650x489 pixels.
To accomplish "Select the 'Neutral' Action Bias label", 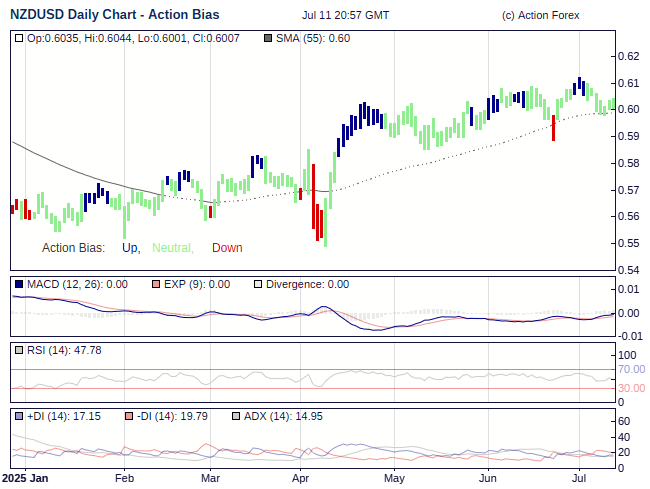I will [x=172, y=248].
